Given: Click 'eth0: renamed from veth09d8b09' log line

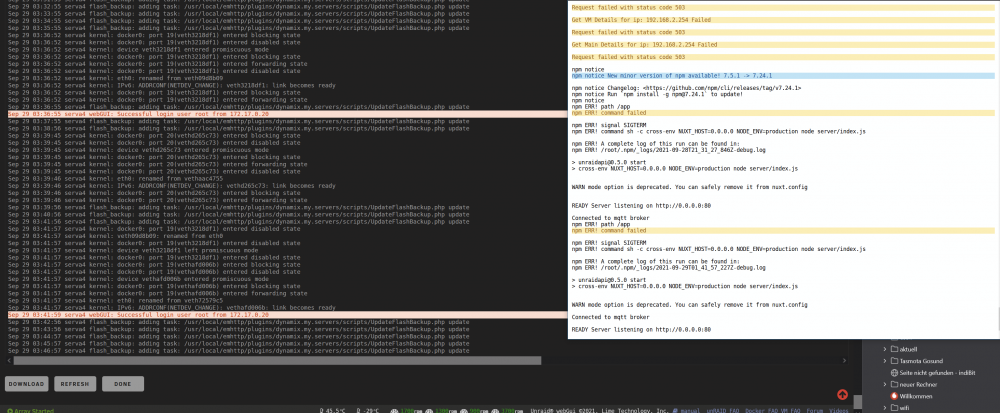Looking at the screenshot, I should [x=115, y=78].
